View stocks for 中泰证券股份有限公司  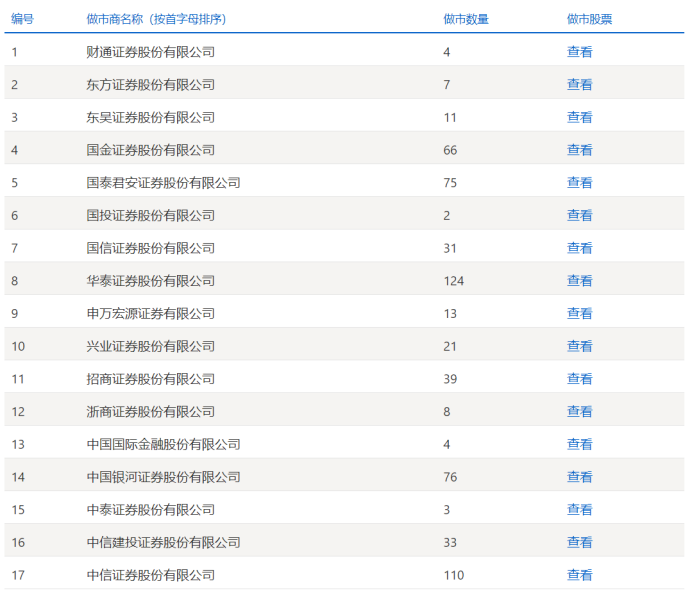(579, 509)
